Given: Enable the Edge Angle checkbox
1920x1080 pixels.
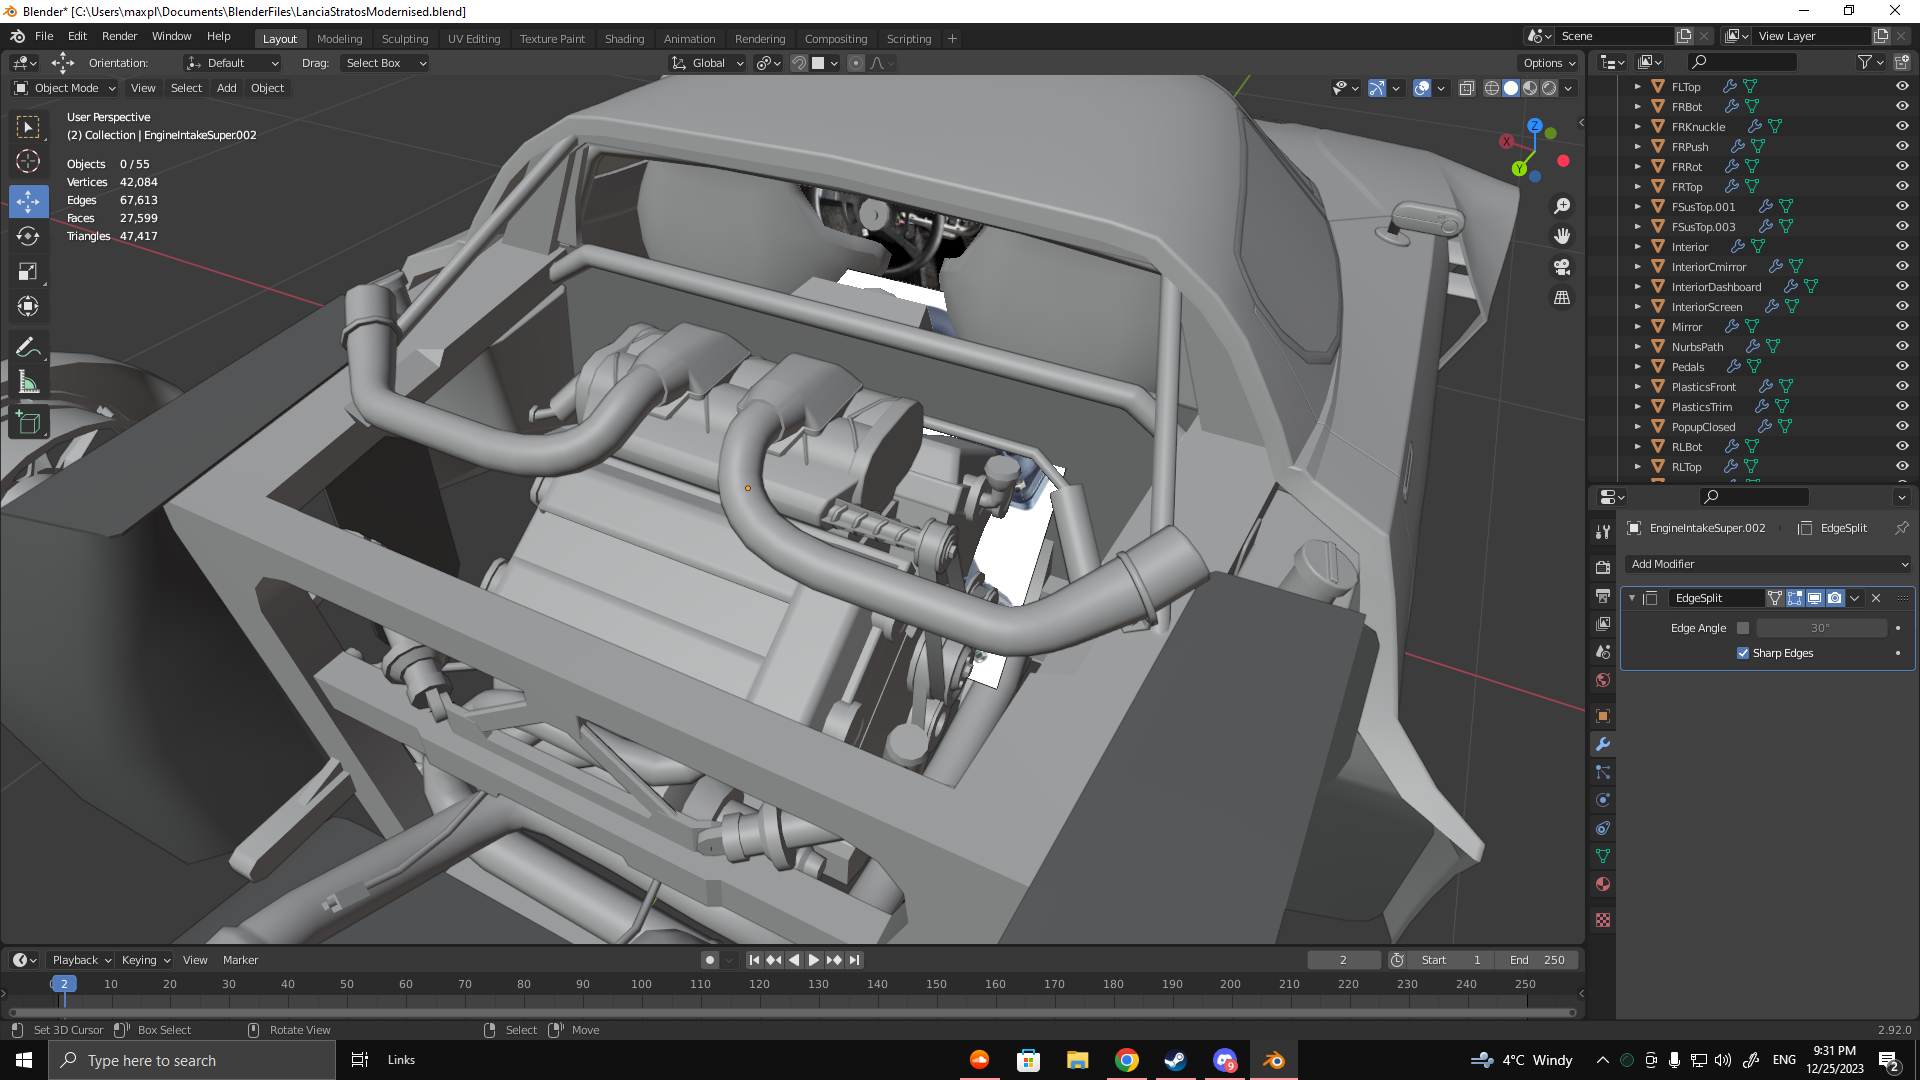Looking at the screenshot, I should [1743, 628].
